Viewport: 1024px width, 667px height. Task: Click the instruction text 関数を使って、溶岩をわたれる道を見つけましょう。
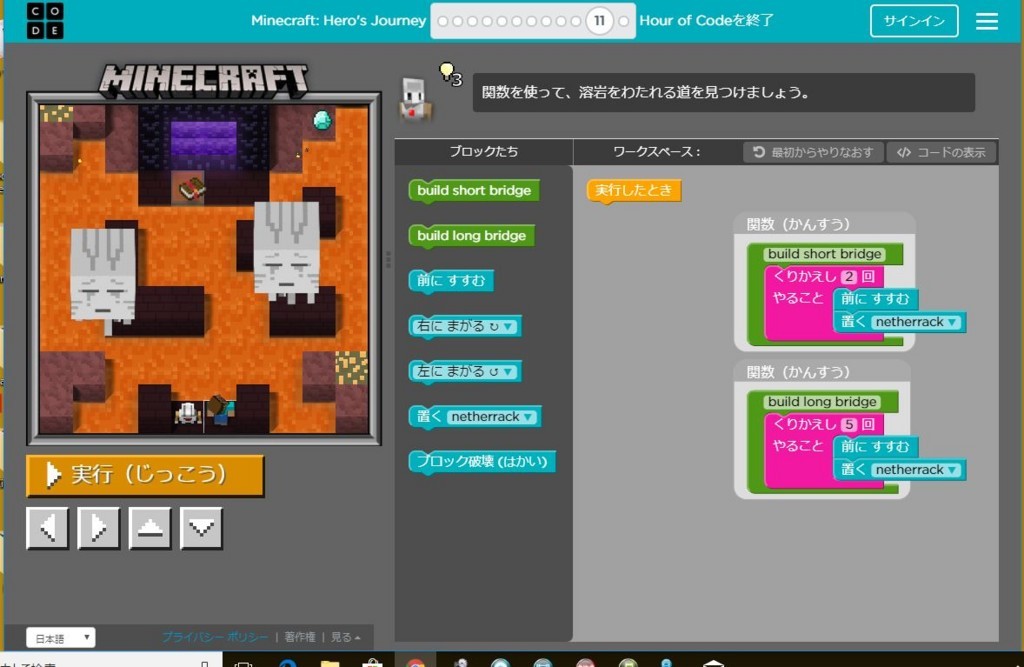coord(645,92)
